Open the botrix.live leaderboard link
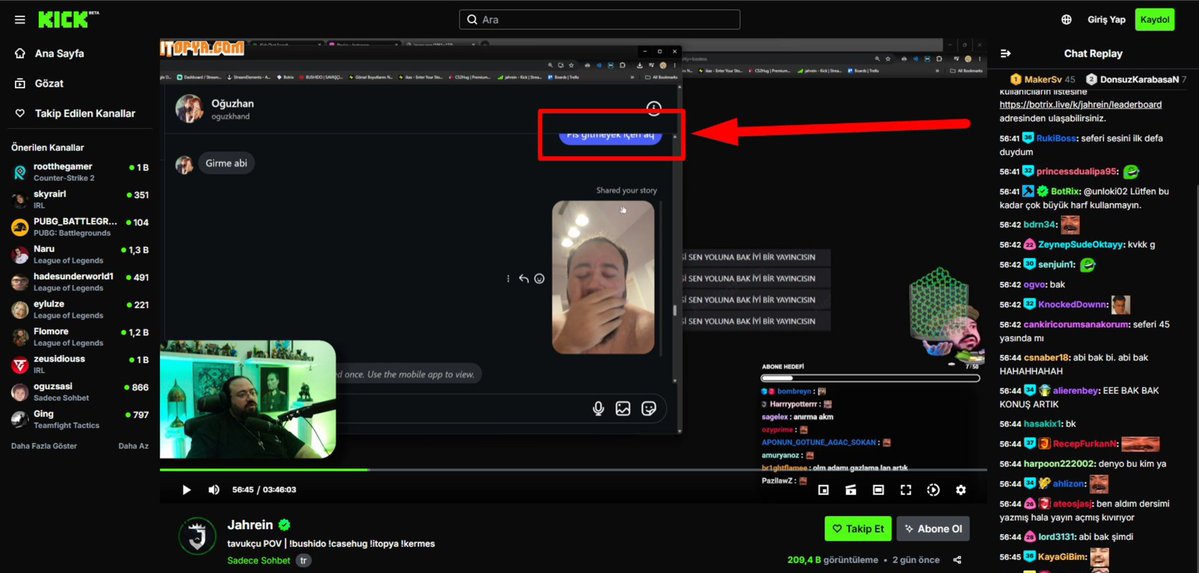The width and height of the screenshot is (1199, 573). pyautogui.click(x=1080, y=105)
